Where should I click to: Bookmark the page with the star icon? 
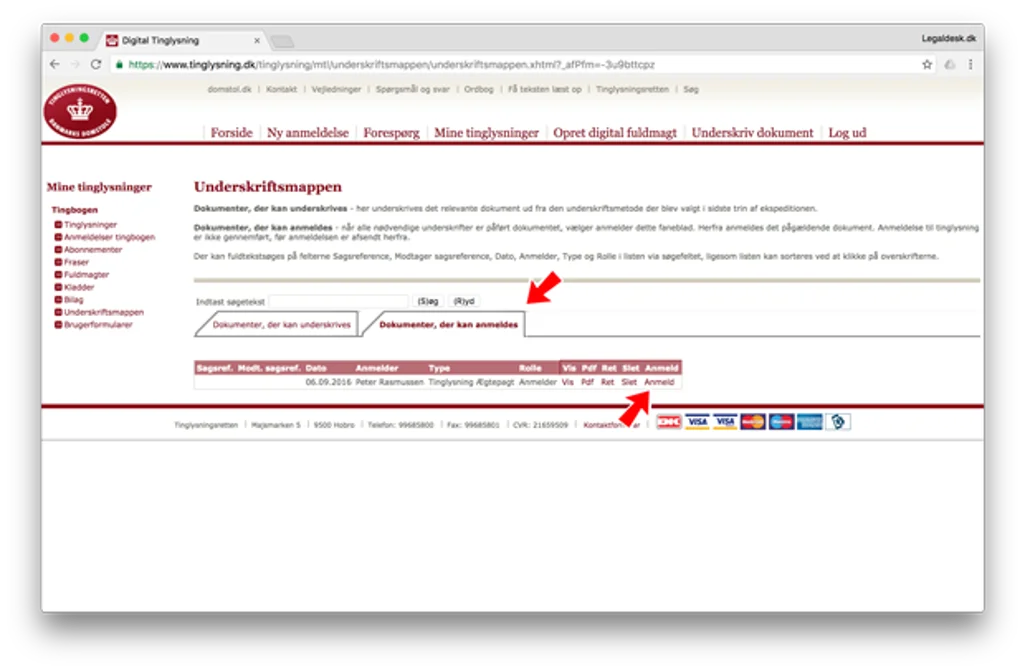point(927,64)
